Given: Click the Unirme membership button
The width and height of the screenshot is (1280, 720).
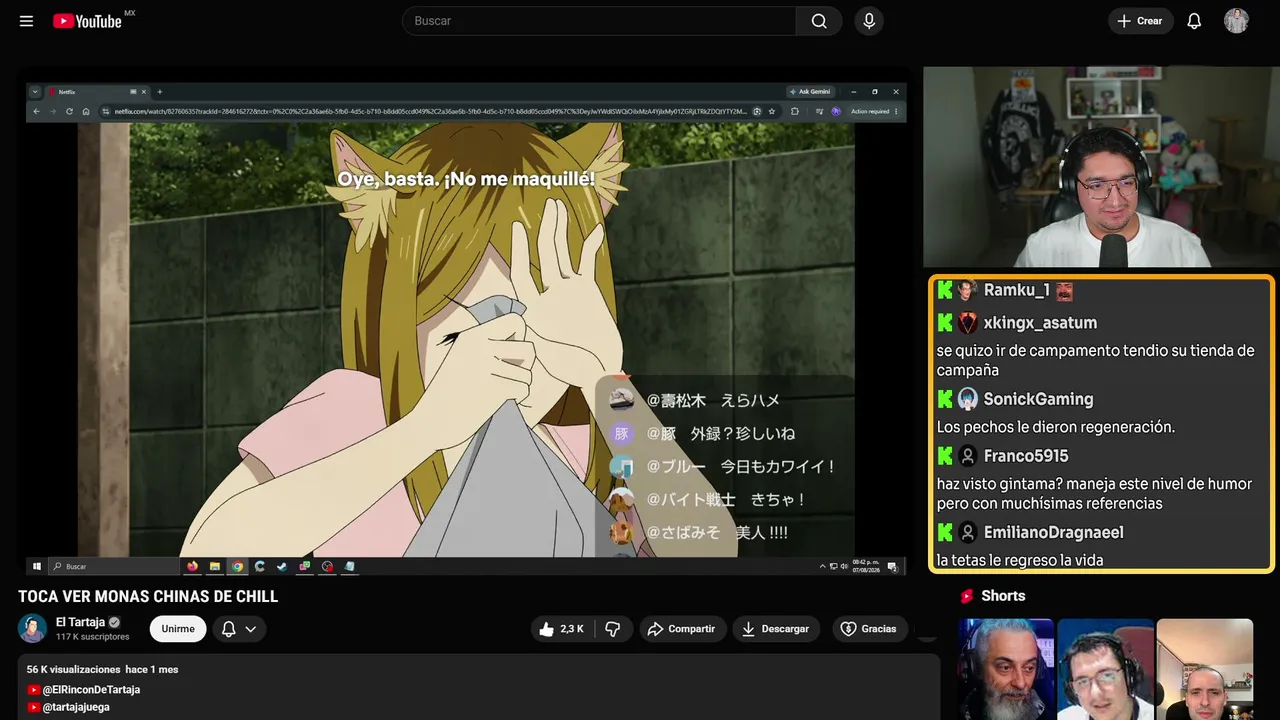Looking at the screenshot, I should tap(178, 629).
